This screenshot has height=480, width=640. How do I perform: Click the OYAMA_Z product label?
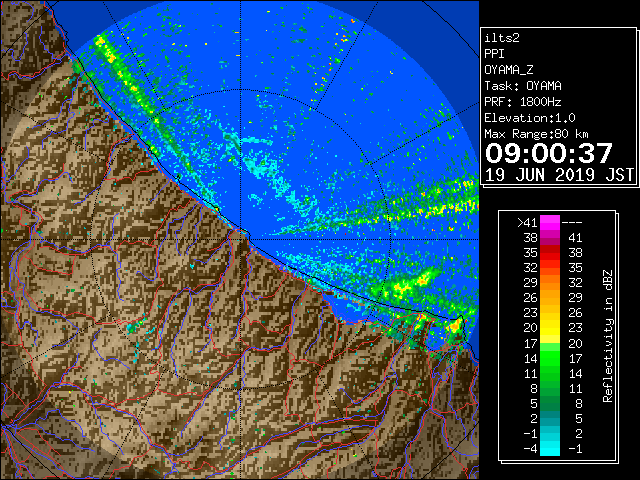click(509, 70)
